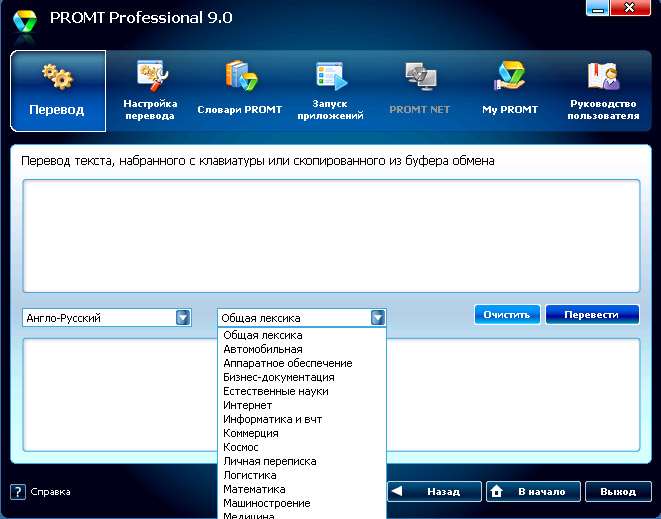This screenshot has width=661, height=519.
Task: Select Логистика topic
Action: tap(302, 475)
